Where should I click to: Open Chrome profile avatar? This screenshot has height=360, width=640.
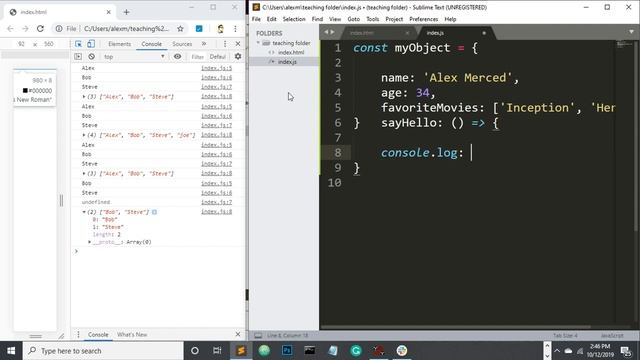coord(220,29)
